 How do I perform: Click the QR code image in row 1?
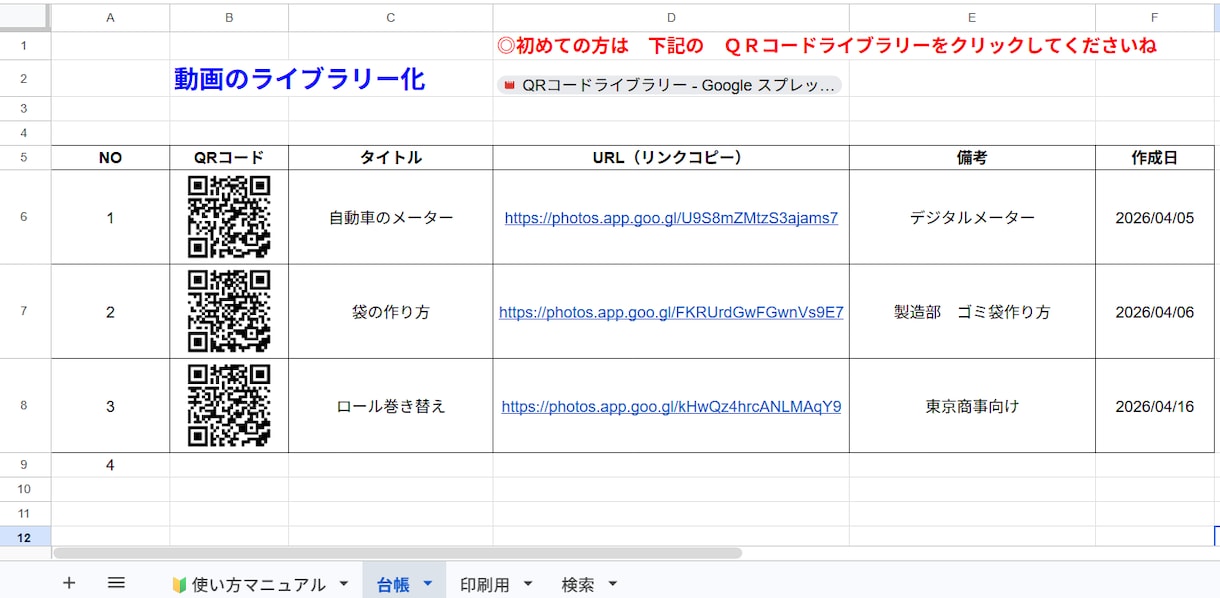pos(229,217)
